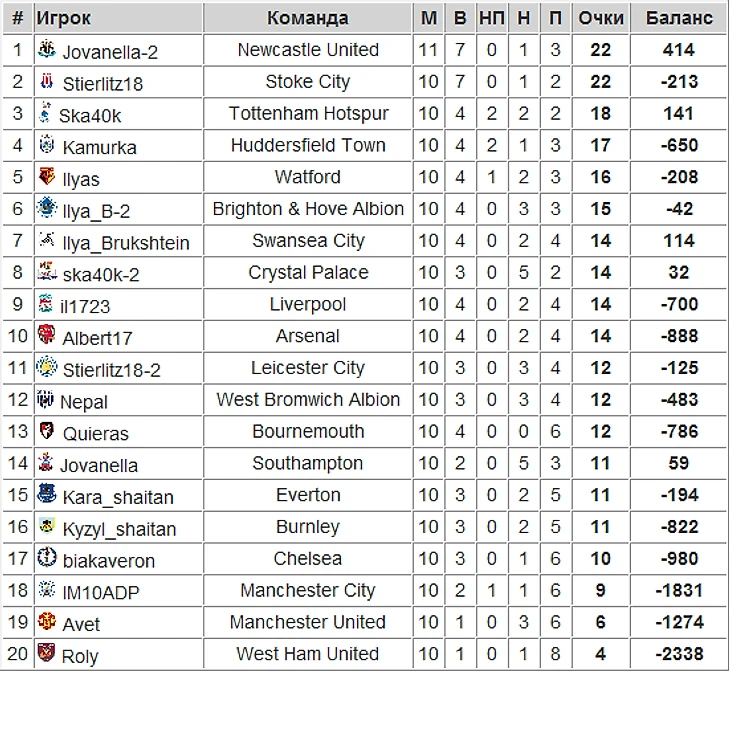Select the Manchester City team name
The image size is (730, 742).
(308, 591)
